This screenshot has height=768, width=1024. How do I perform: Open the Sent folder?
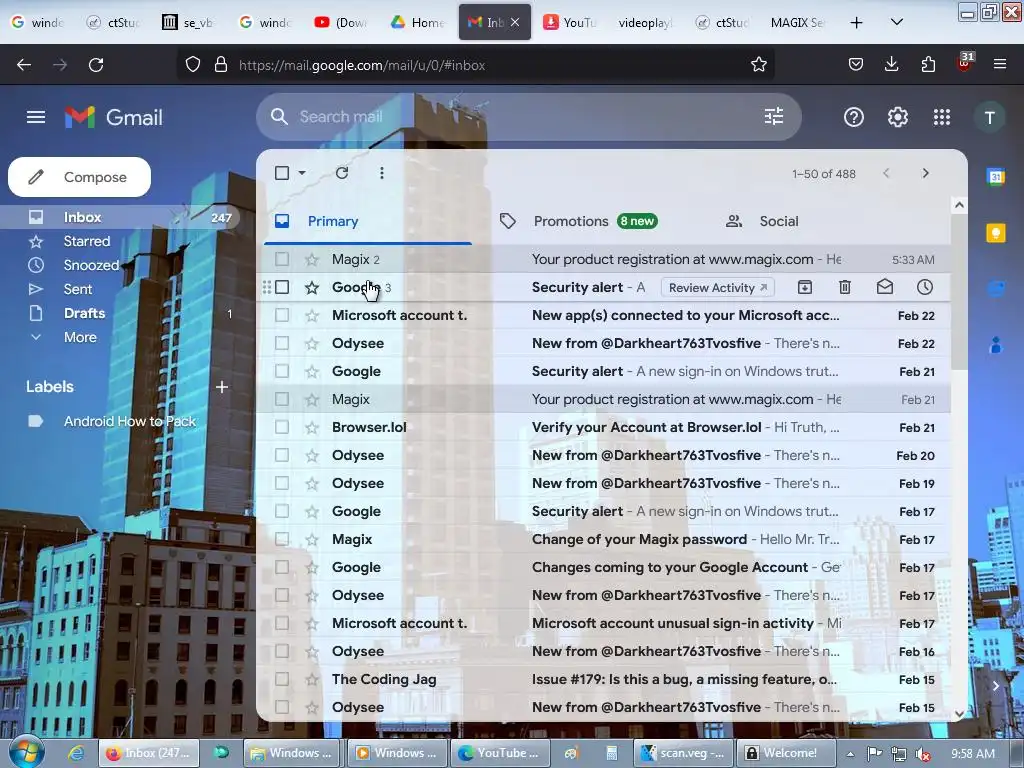(x=78, y=289)
